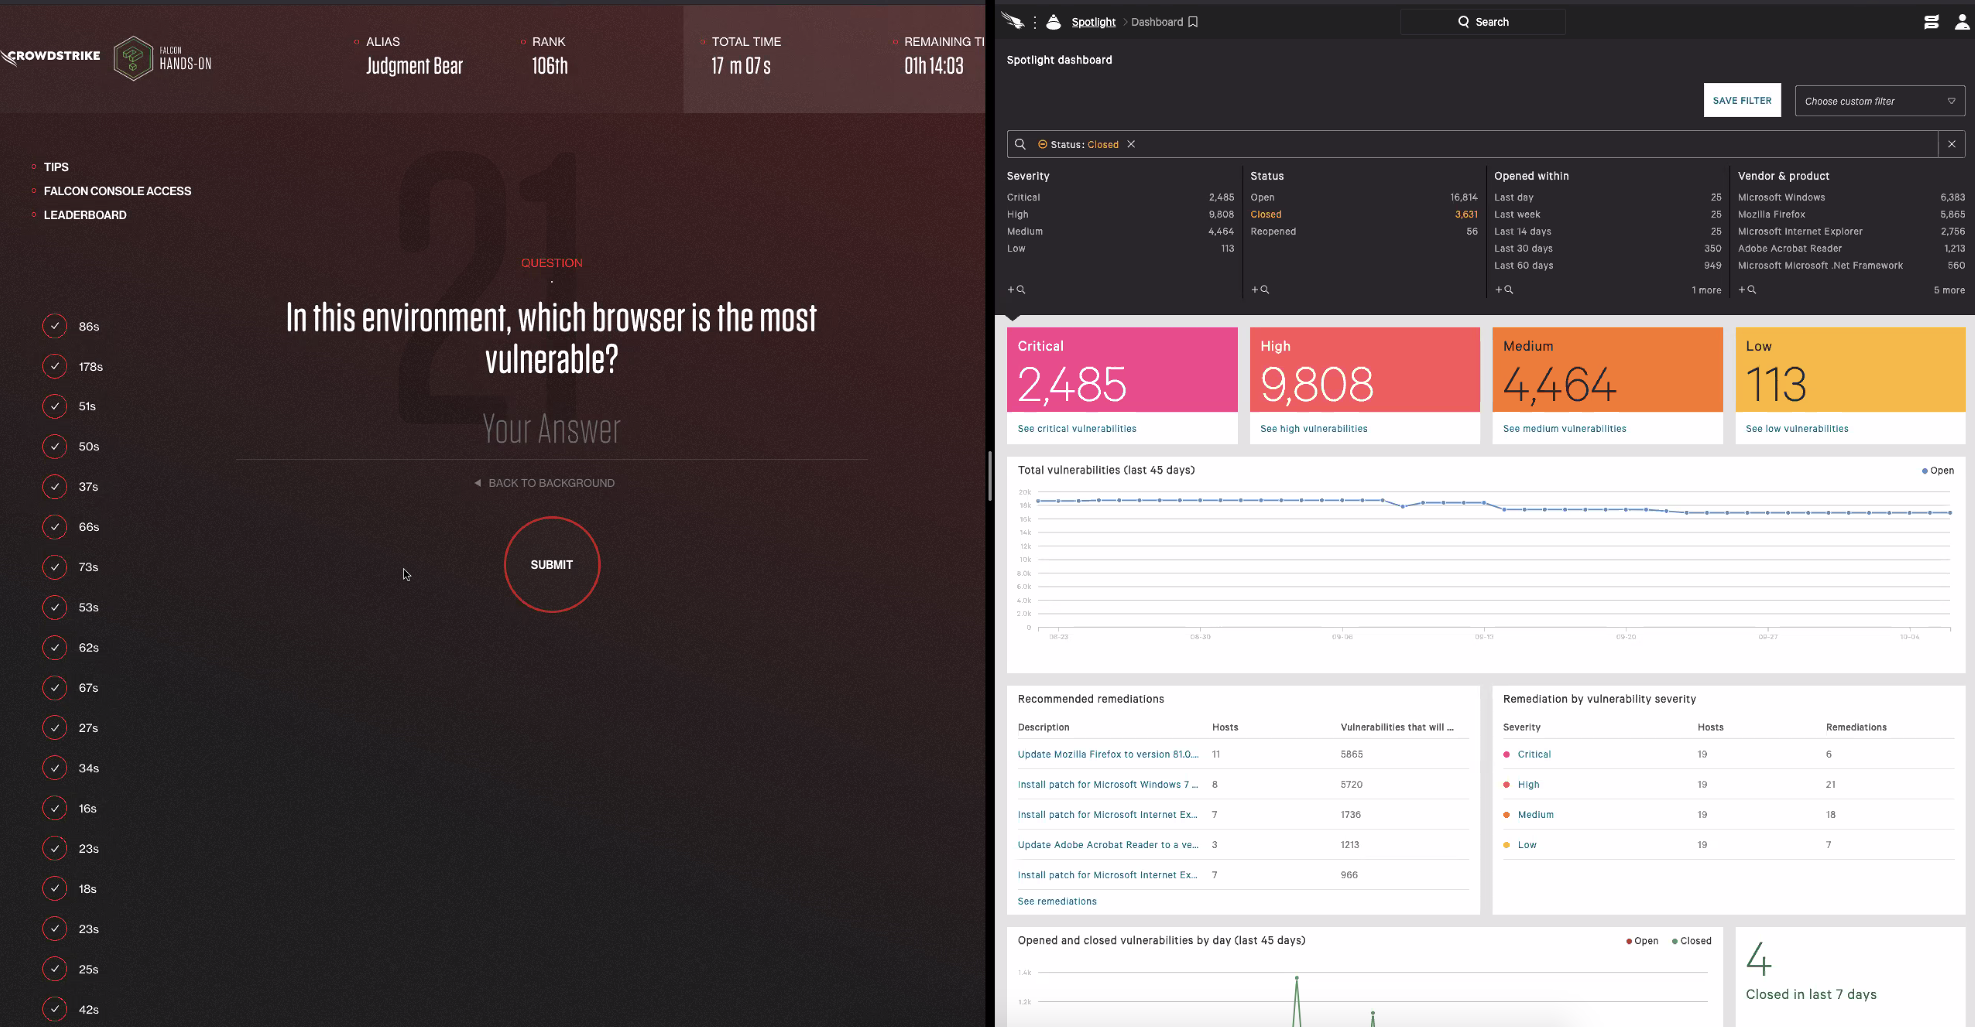Open Update Adobe Acrobat Reader remediation

[1108, 845]
